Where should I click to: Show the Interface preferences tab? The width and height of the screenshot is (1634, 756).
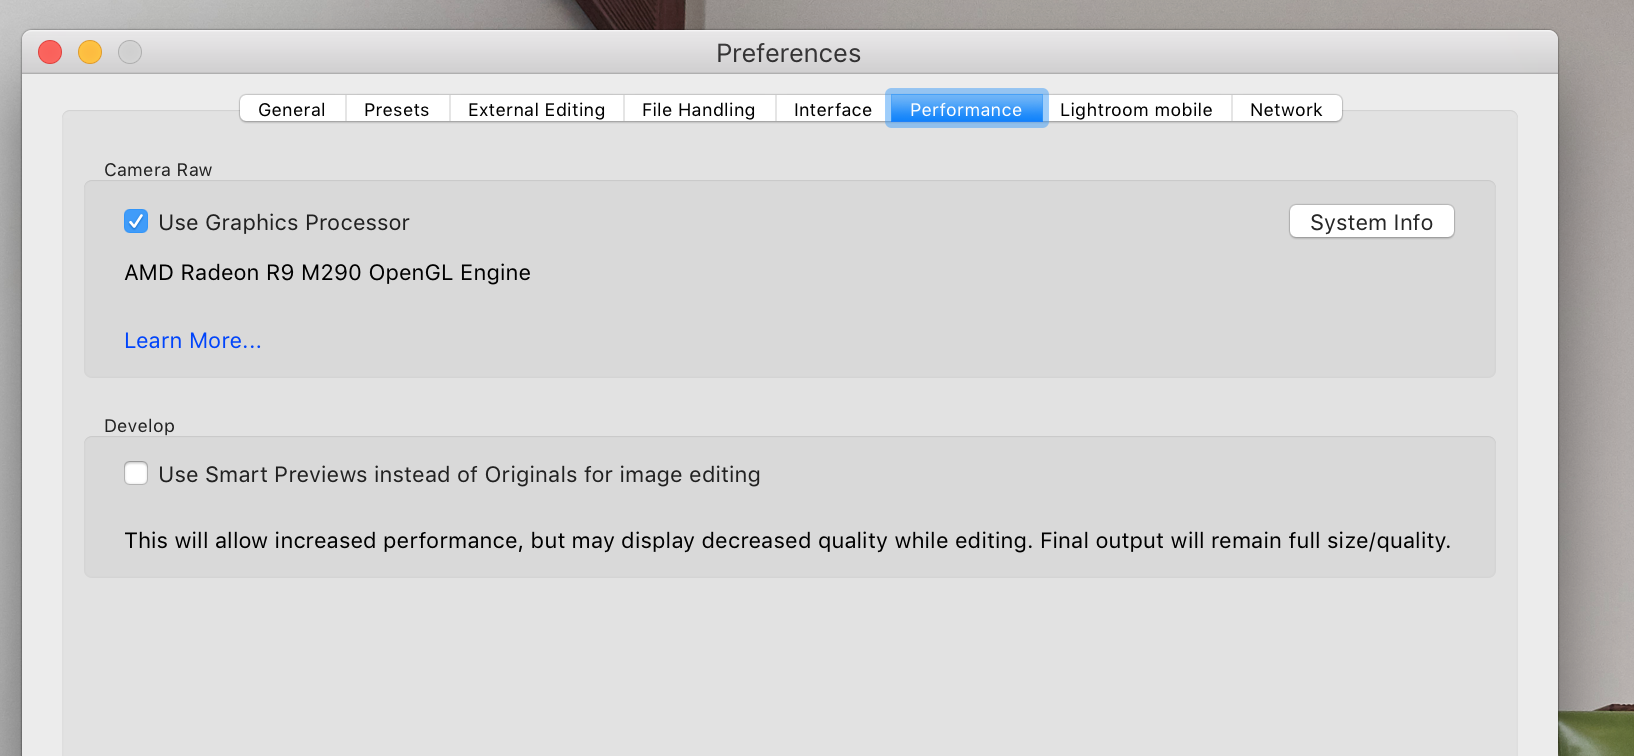click(832, 109)
